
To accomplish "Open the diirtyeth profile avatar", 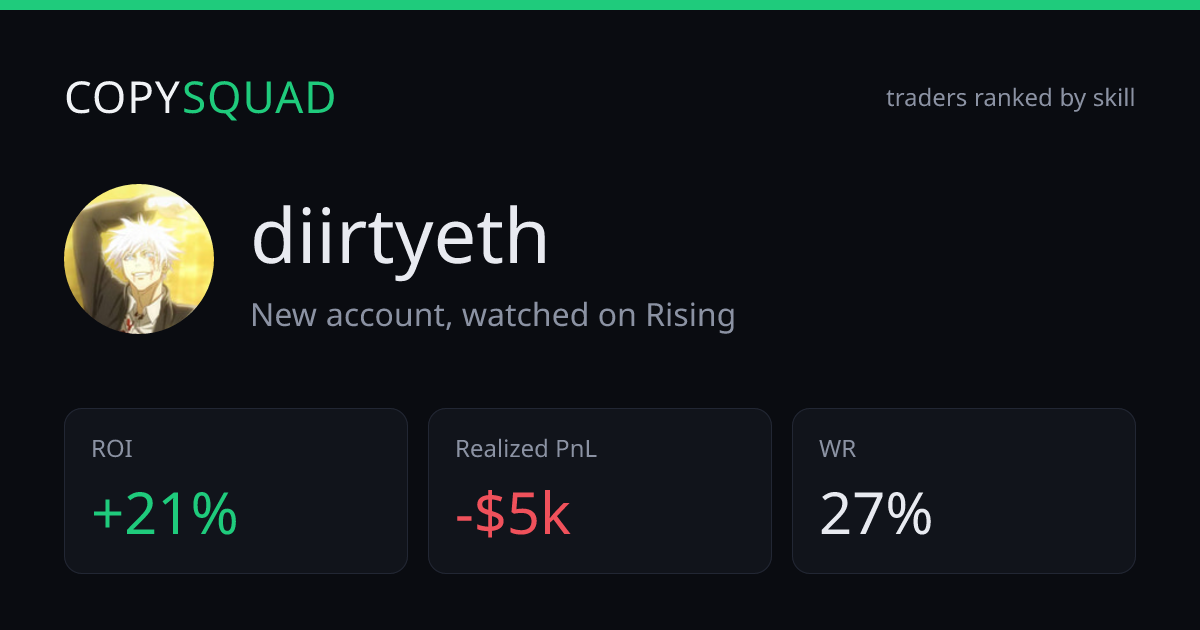I will pos(139,259).
